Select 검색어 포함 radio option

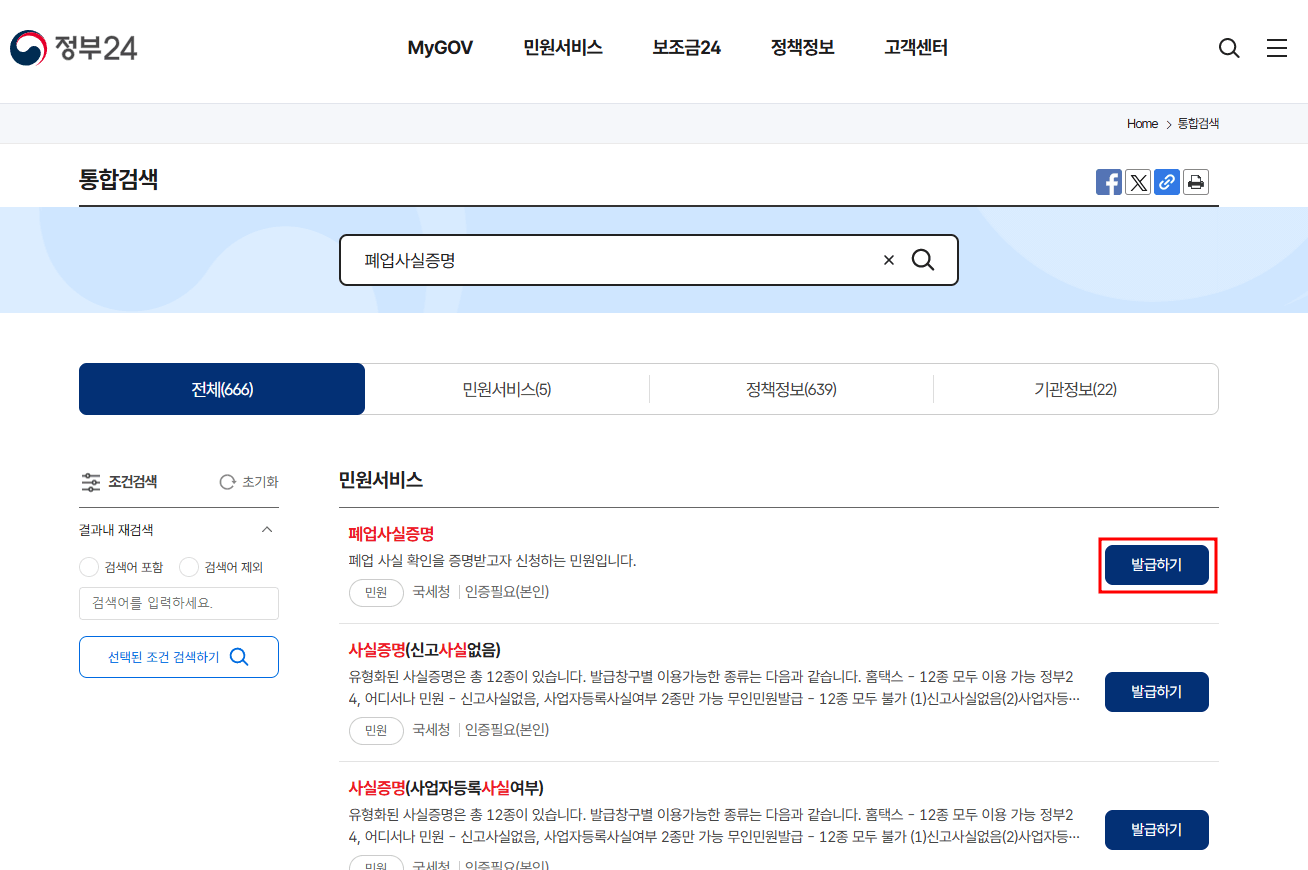(89, 567)
